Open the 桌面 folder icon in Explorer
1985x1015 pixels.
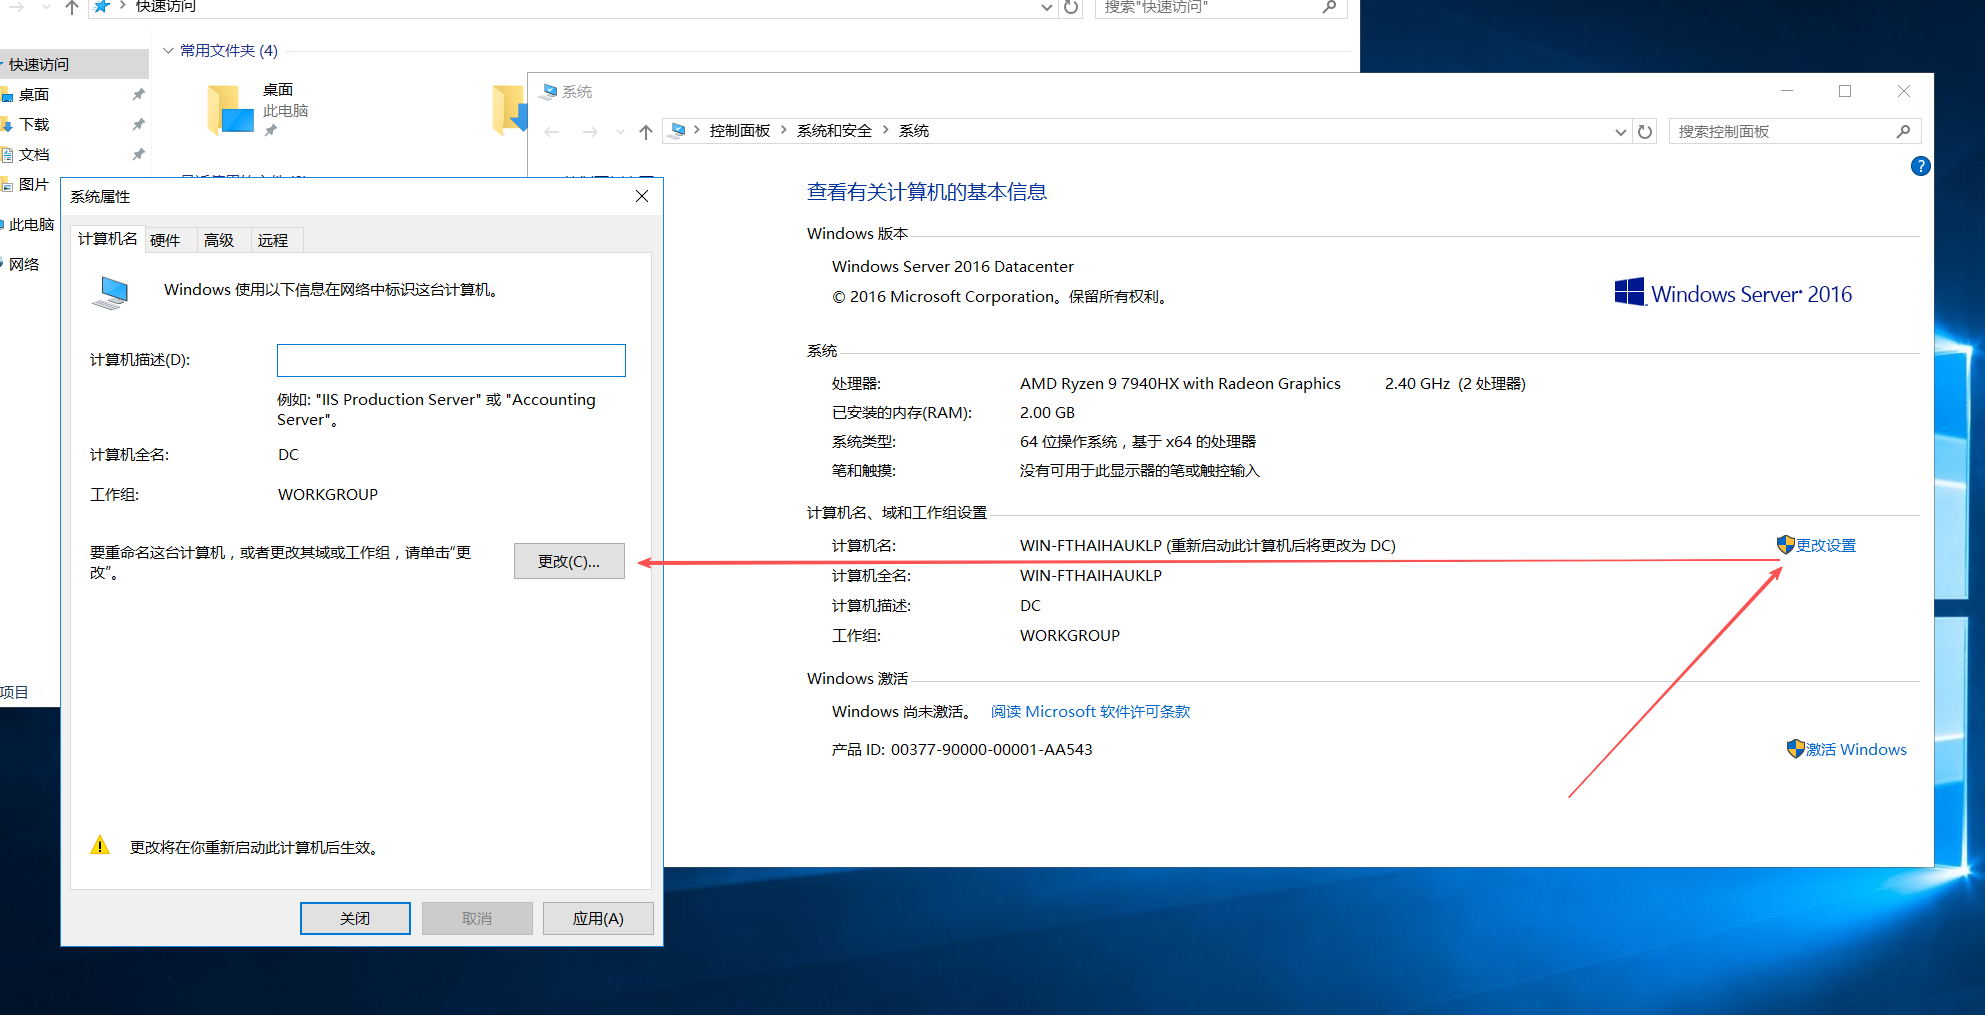230,109
